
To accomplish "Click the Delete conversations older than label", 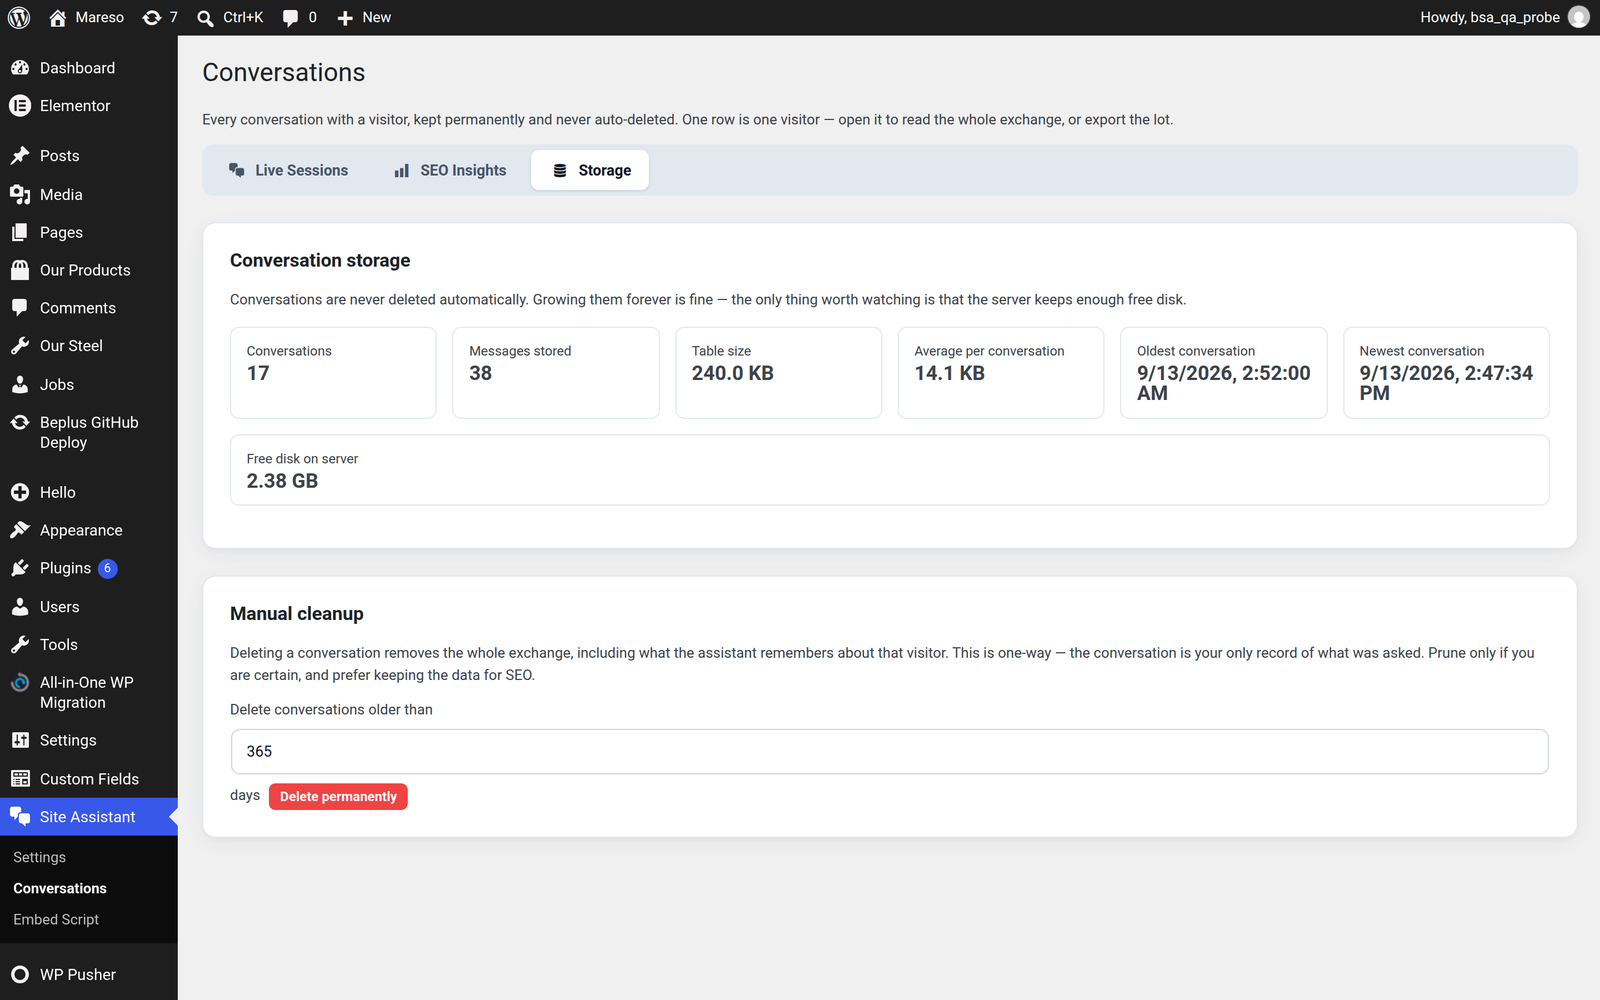I will point(331,710).
